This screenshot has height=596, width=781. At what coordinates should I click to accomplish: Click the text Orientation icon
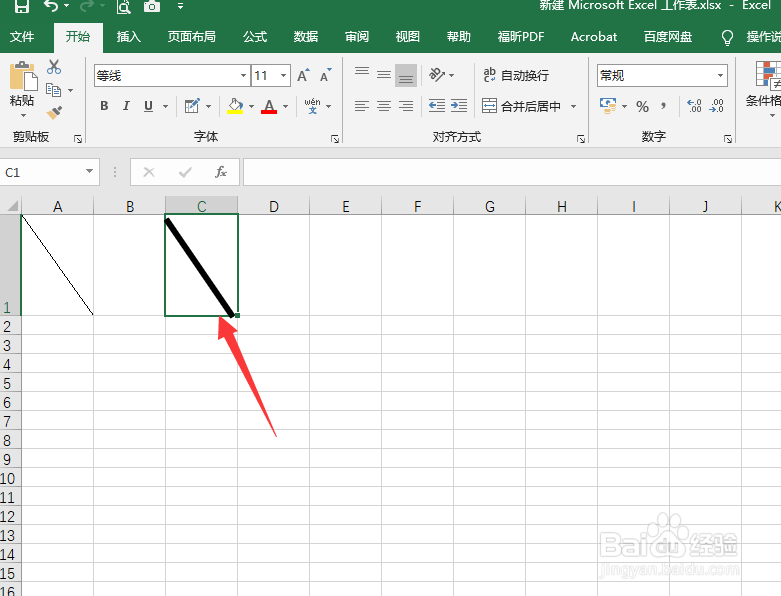point(437,75)
